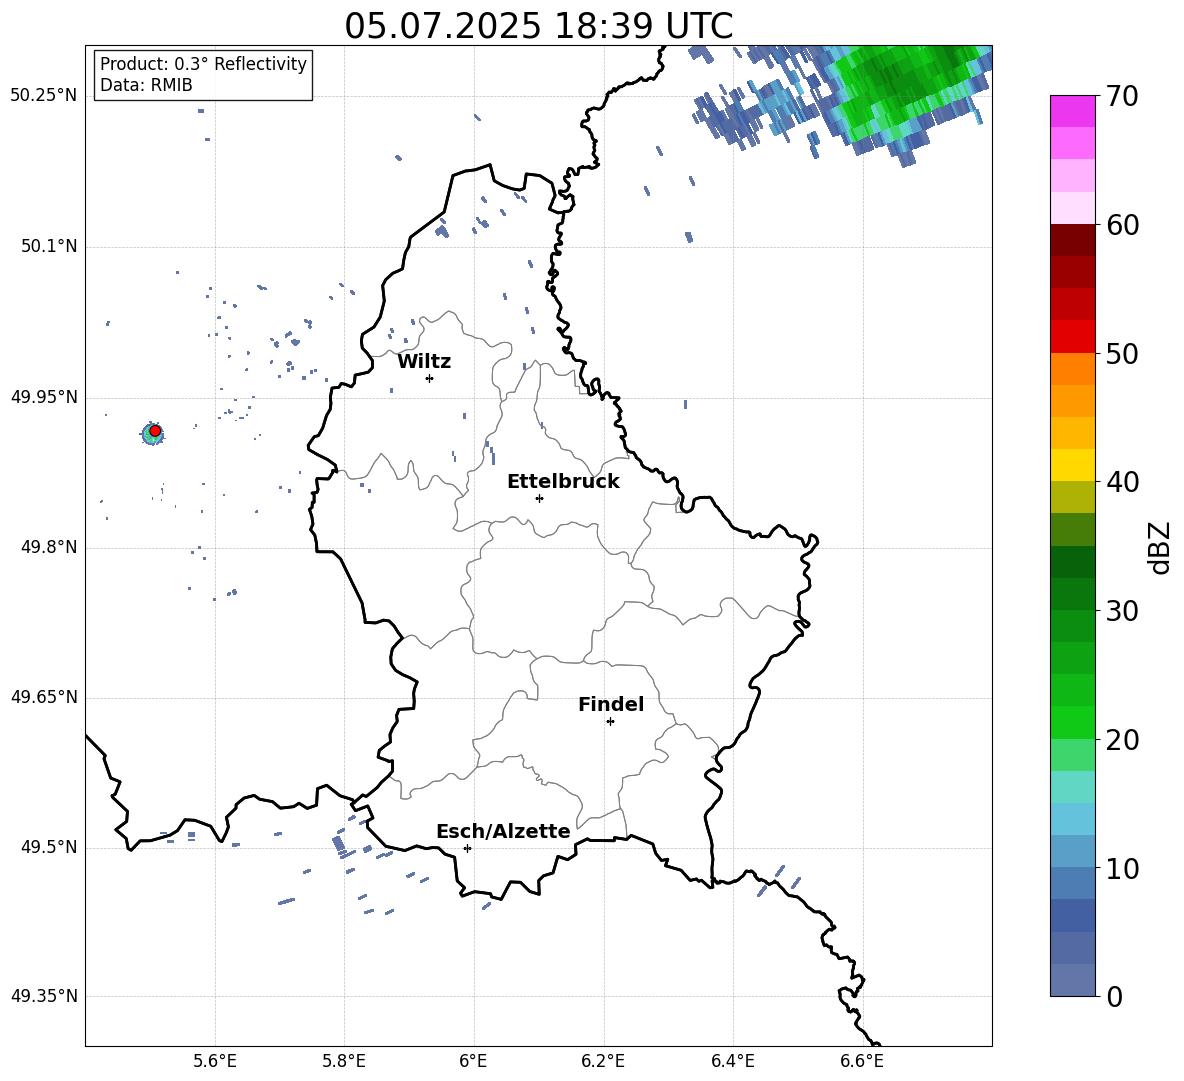Click the red dot marker on the radar map
This screenshot has width=1184, height=1081.
(155, 431)
